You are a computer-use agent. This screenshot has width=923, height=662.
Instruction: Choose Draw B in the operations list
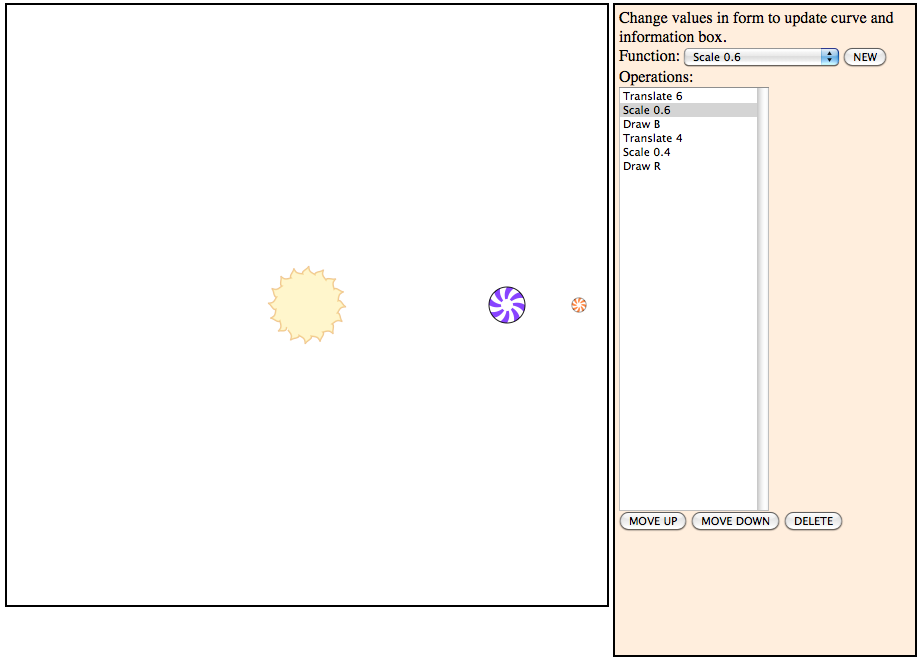click(x=641, y=124)
